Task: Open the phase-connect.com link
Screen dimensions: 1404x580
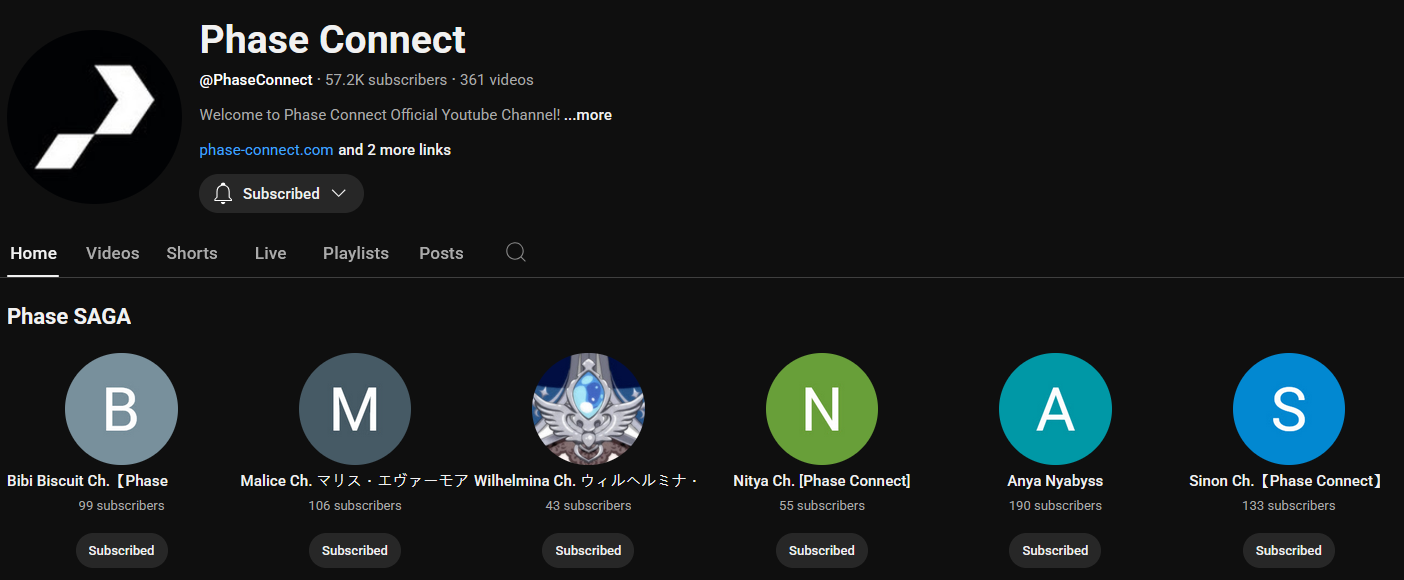Action: point(266,150)
